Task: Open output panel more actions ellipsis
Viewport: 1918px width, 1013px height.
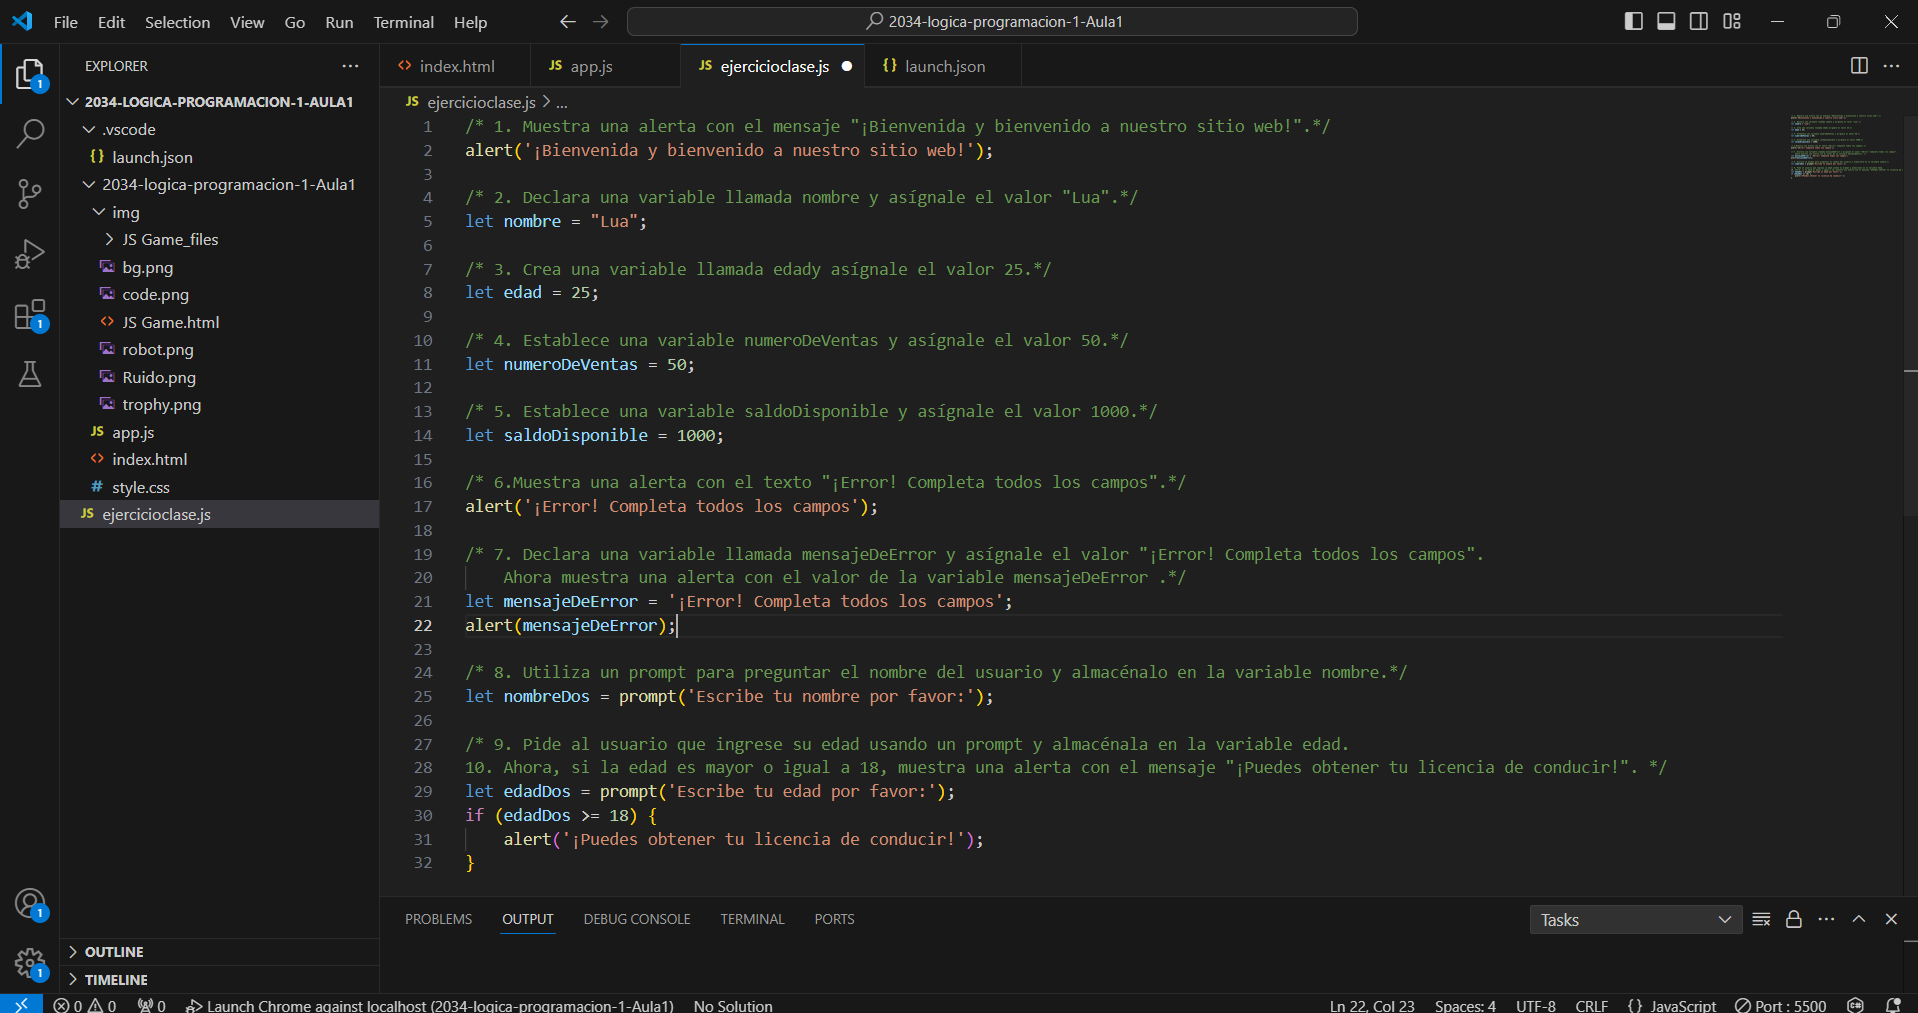Action: tap(1826, 919)
